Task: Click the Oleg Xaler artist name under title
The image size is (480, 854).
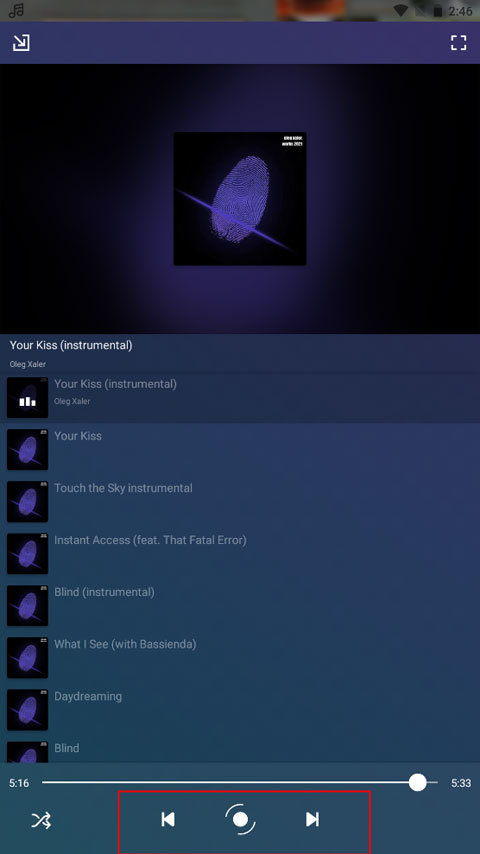Action: (x=28, y=364)
